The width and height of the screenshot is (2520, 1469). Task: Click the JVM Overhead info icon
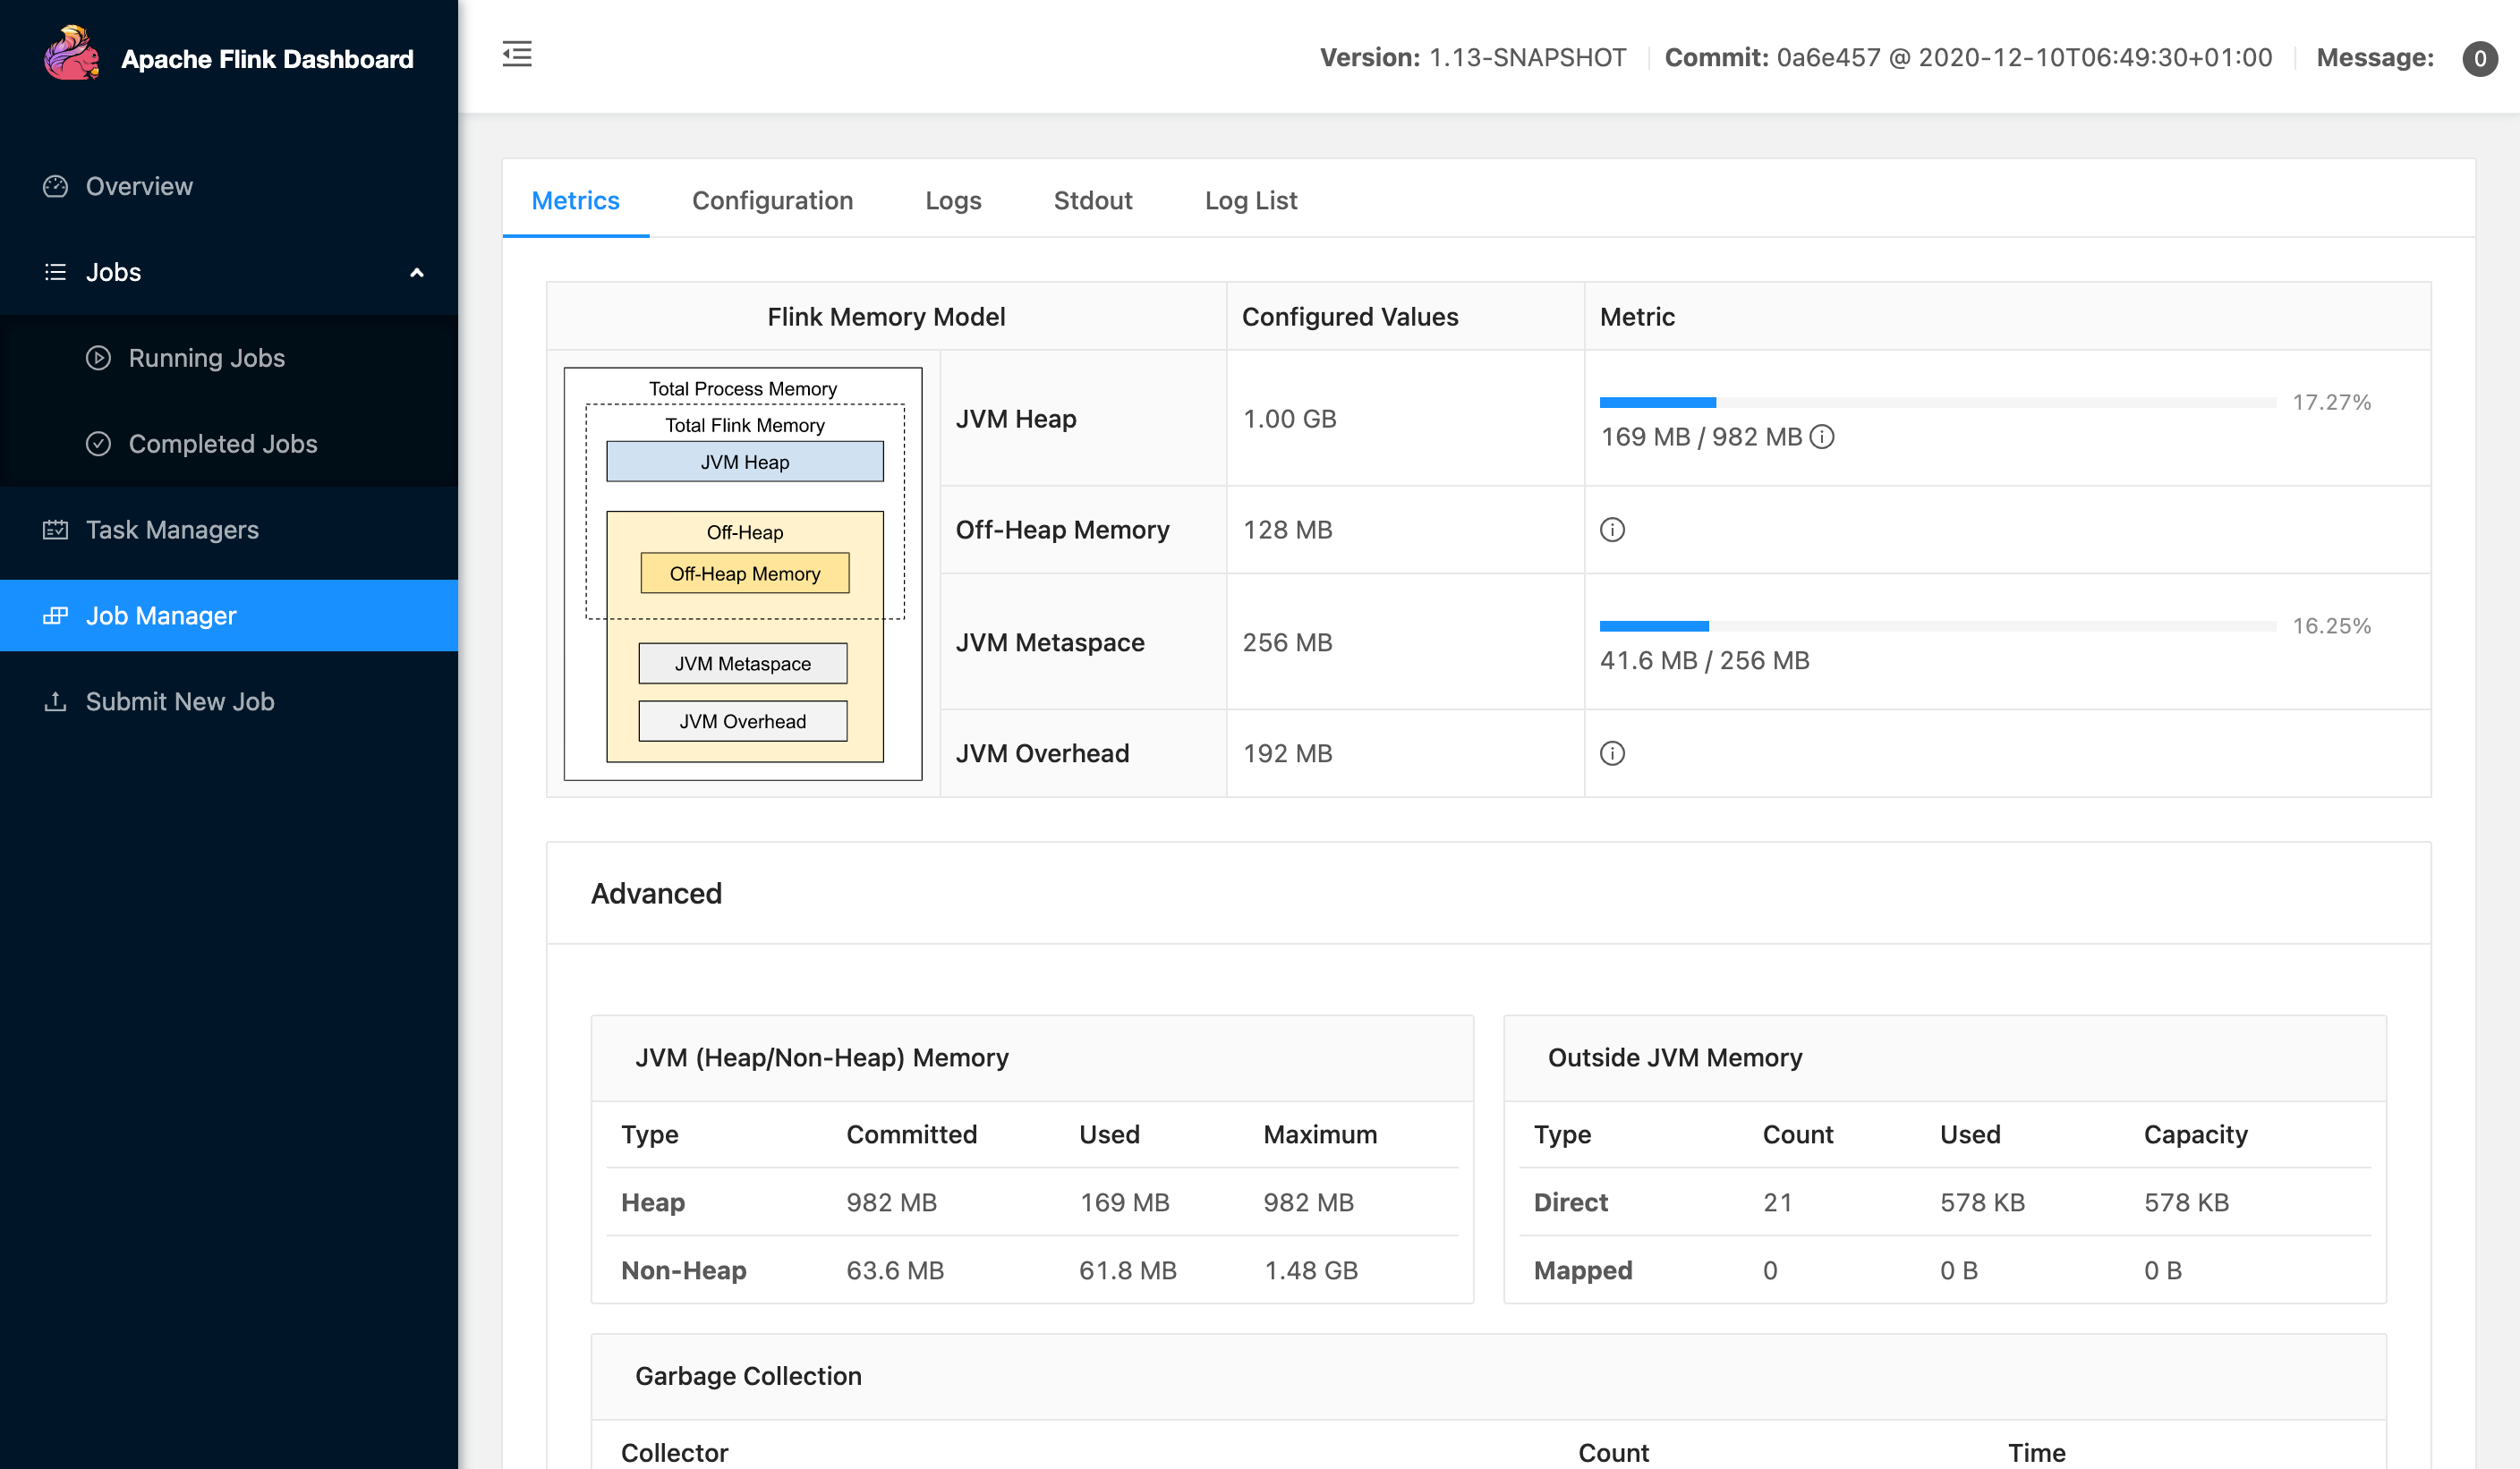click(1612, 753)
